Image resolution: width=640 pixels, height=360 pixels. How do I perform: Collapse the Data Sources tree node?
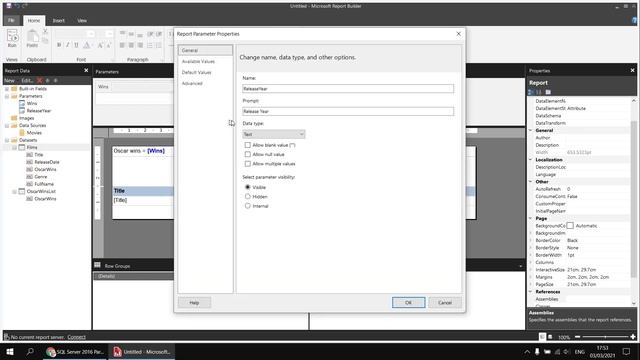[x=7, y=126]
